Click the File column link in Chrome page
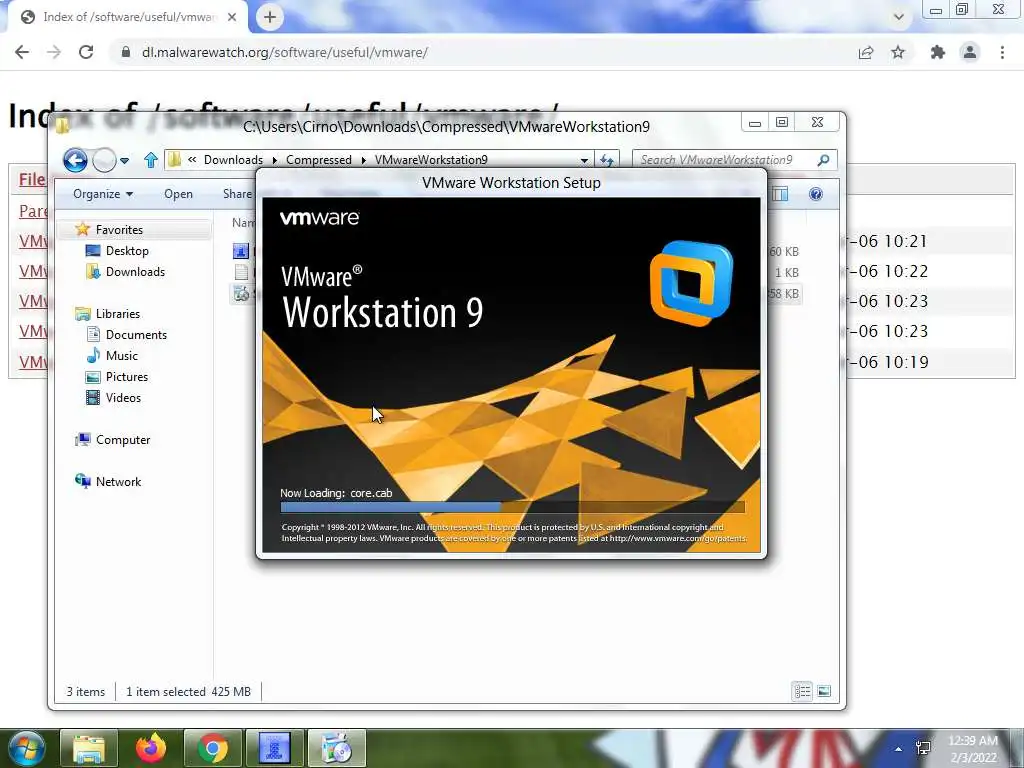This screenshot has width=1024, height=768. pos(31,180)
